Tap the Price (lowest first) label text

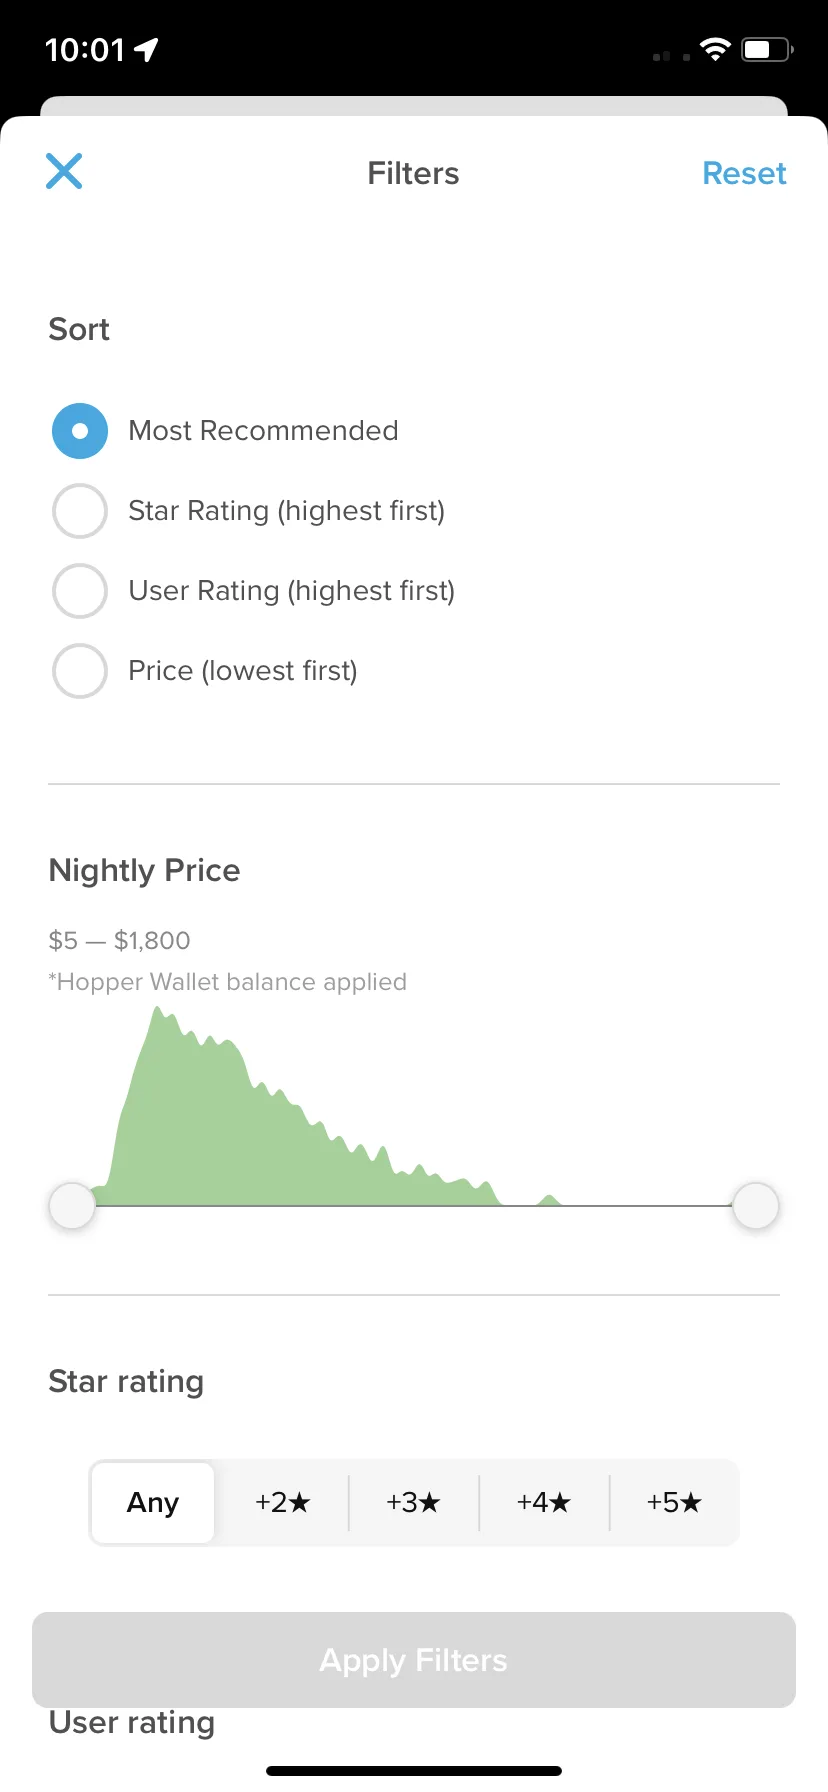243,671
